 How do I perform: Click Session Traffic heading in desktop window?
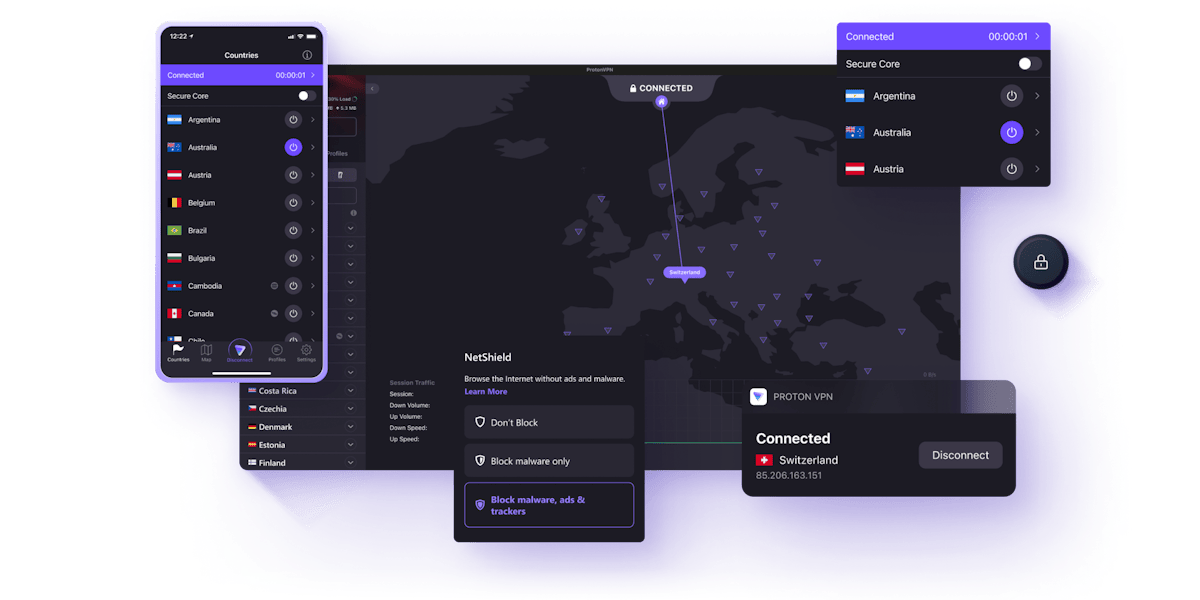pyautogui.click(x=412, y=382)
